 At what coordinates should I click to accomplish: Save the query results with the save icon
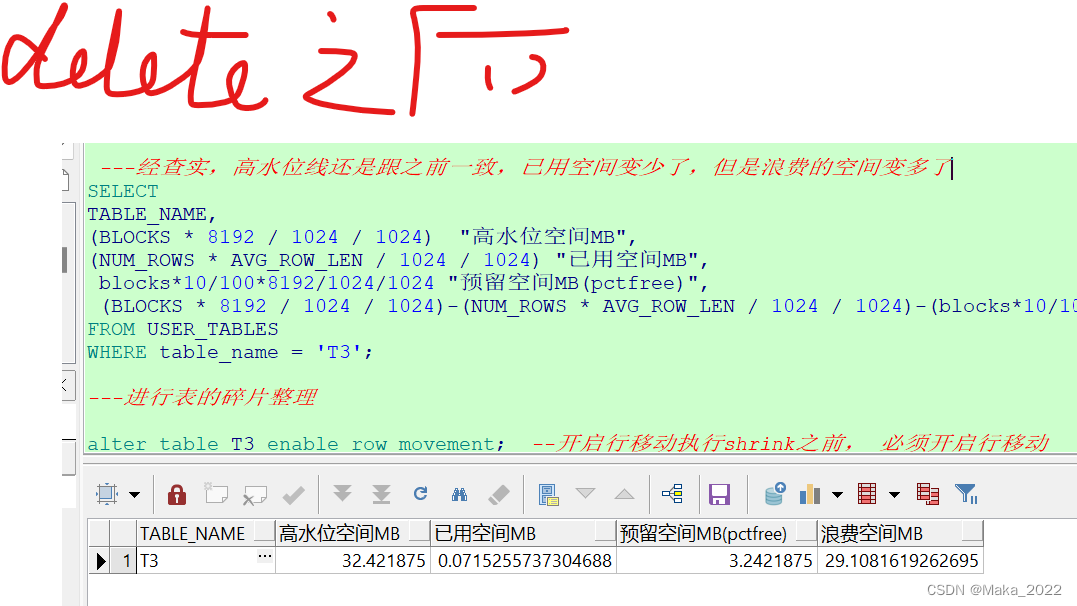click(720, 494)
